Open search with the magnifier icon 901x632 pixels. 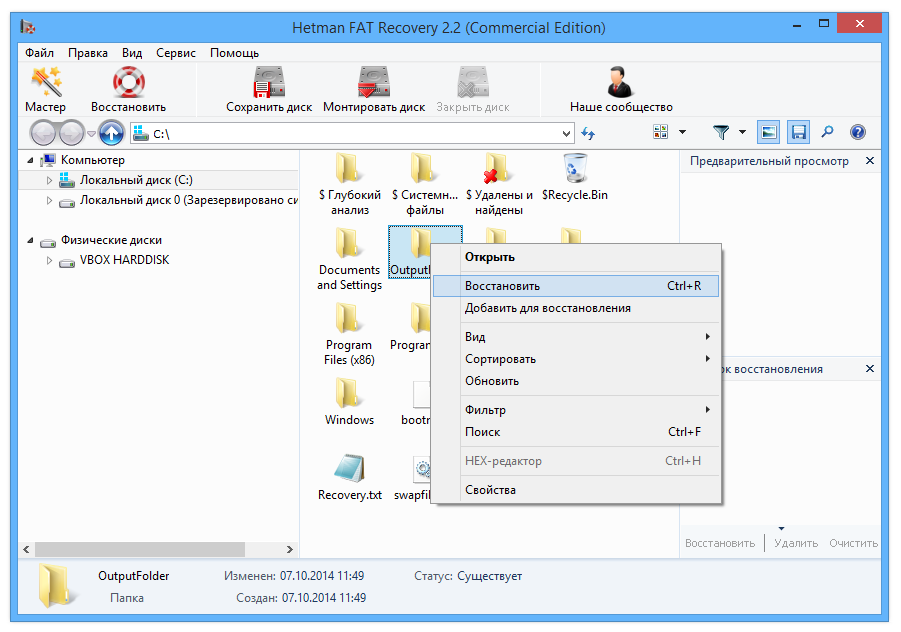tap(827, 132)
